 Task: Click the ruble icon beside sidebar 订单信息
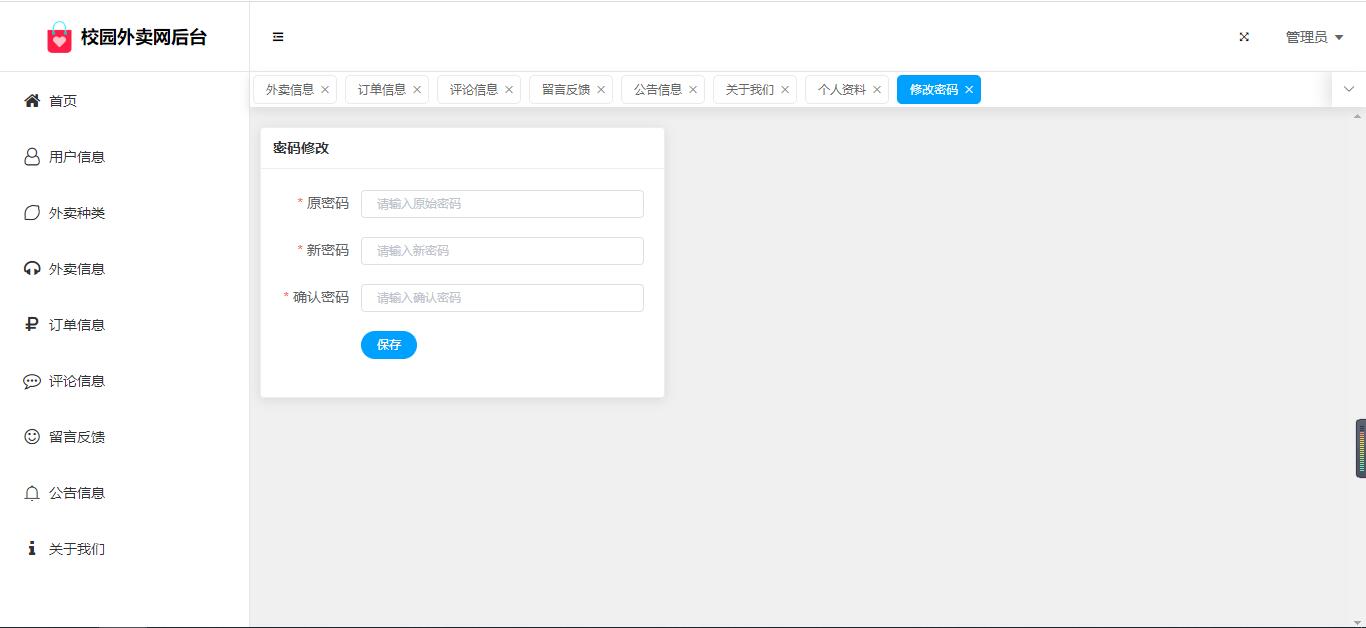tap(32, 325)
